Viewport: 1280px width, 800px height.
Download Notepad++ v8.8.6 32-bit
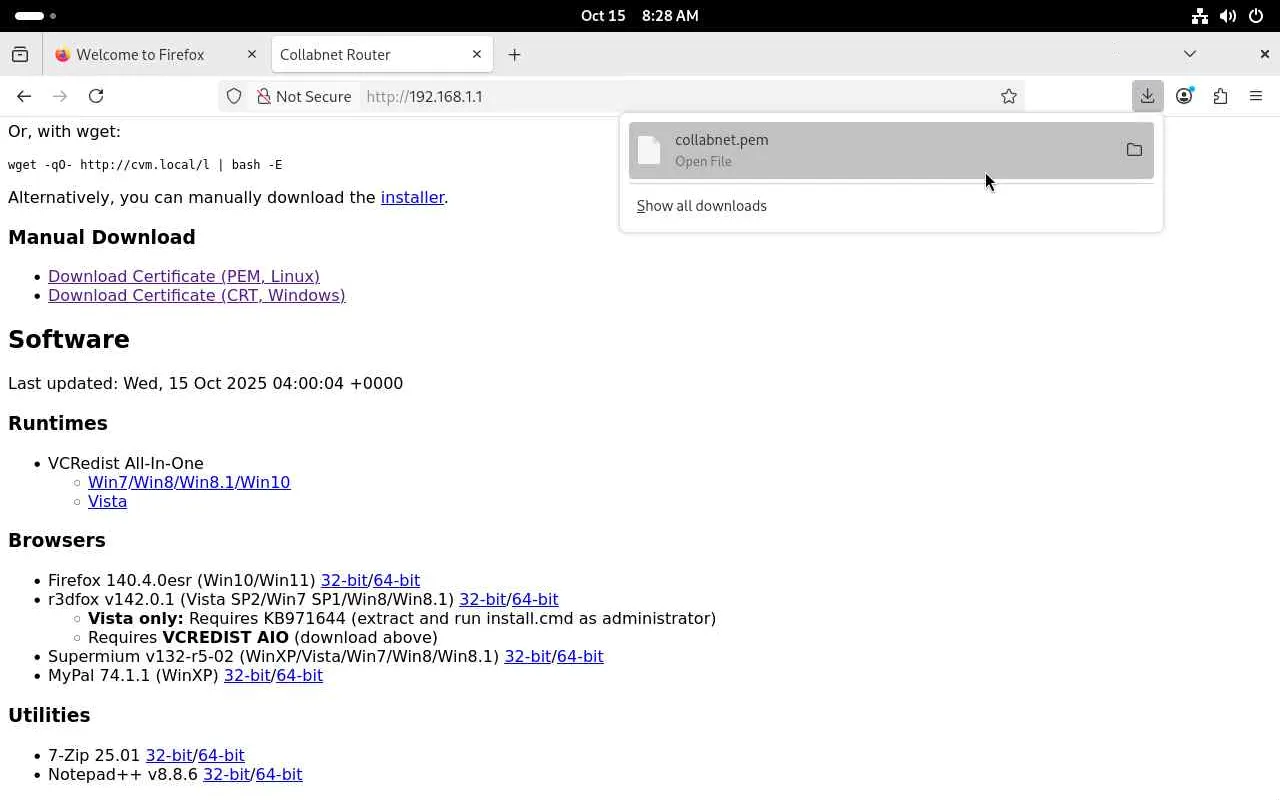click(x=226, y=774)
